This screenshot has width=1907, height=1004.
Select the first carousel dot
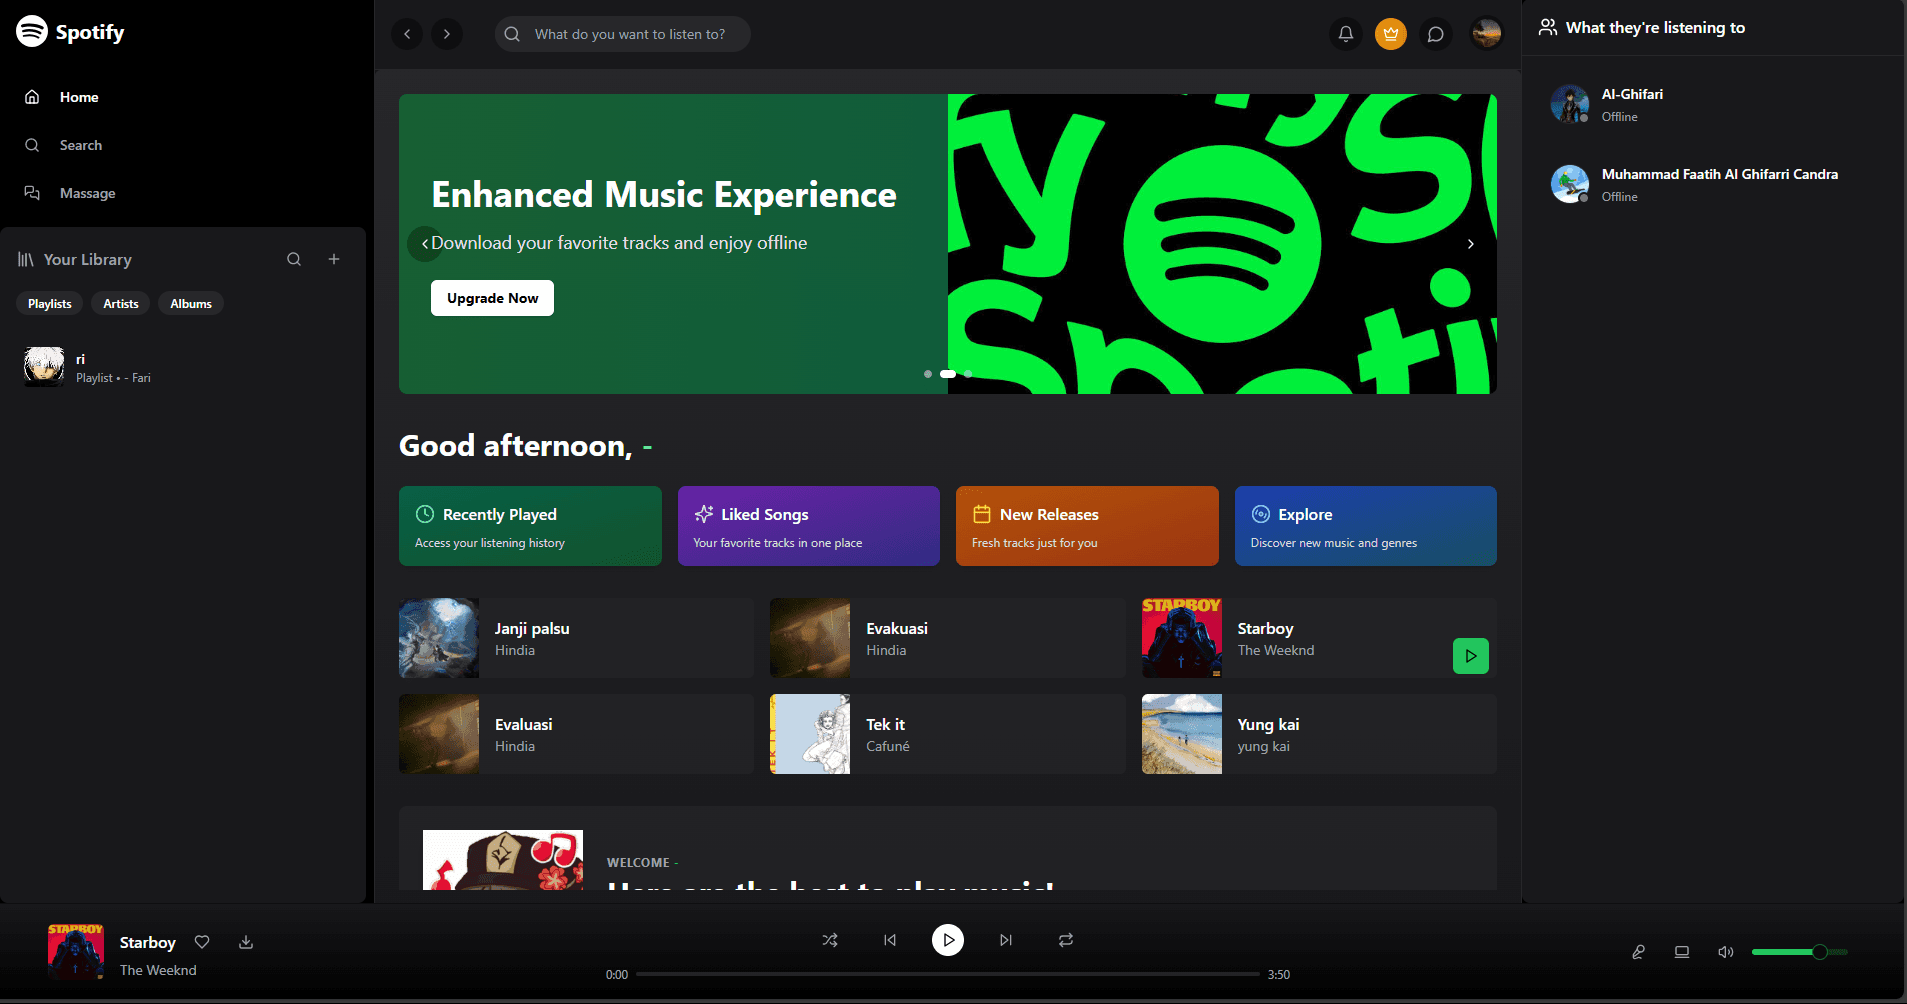[x=928, y=374]
